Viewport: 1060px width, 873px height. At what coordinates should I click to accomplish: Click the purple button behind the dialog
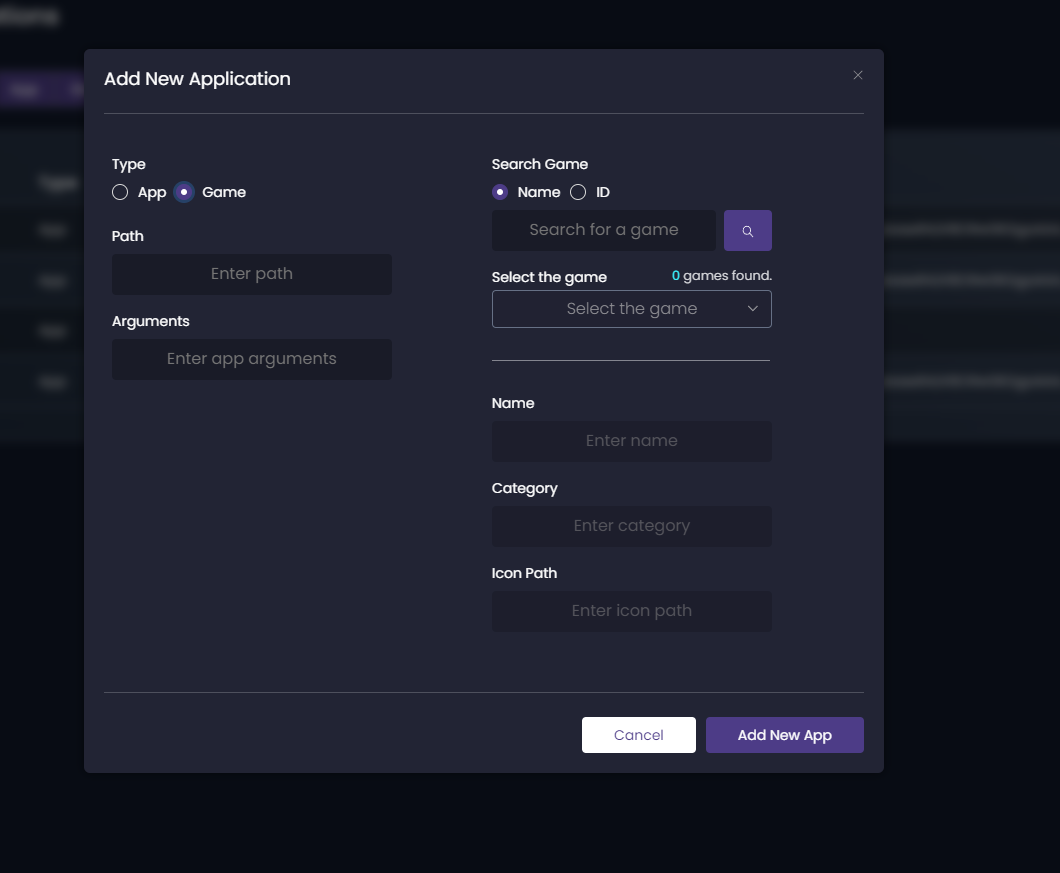(22, 88)
